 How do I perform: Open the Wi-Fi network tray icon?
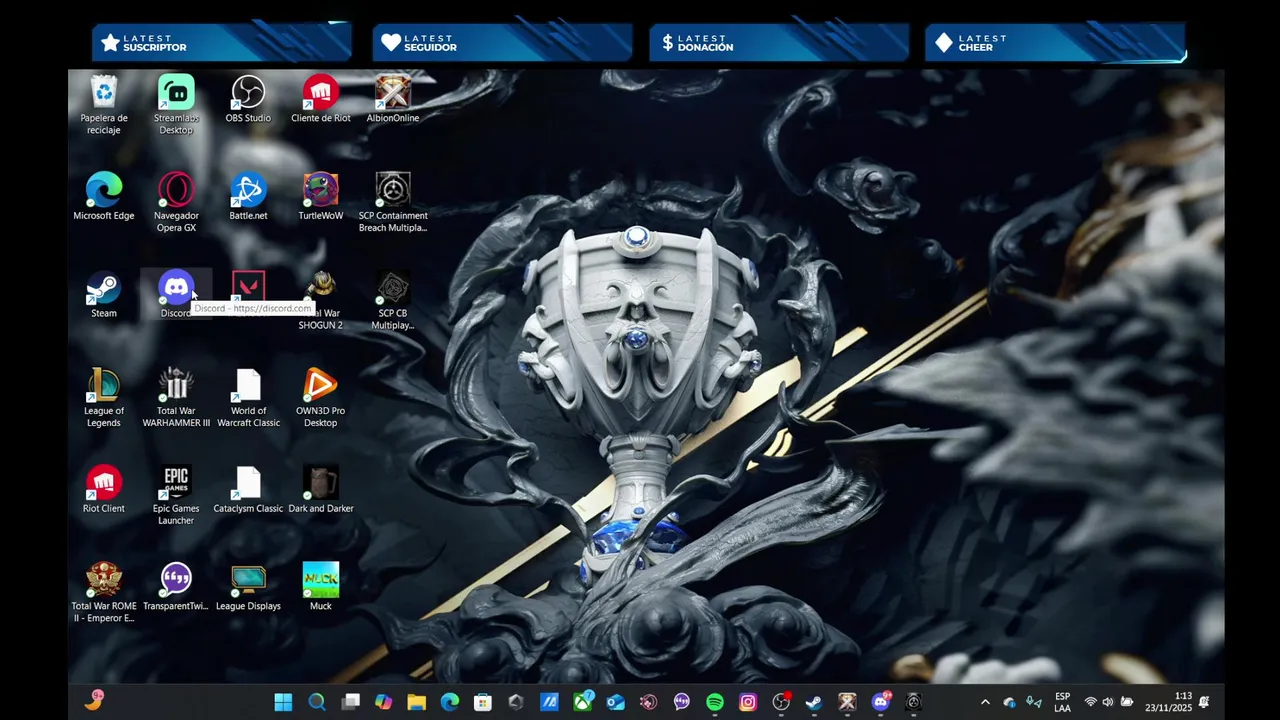1090,703
